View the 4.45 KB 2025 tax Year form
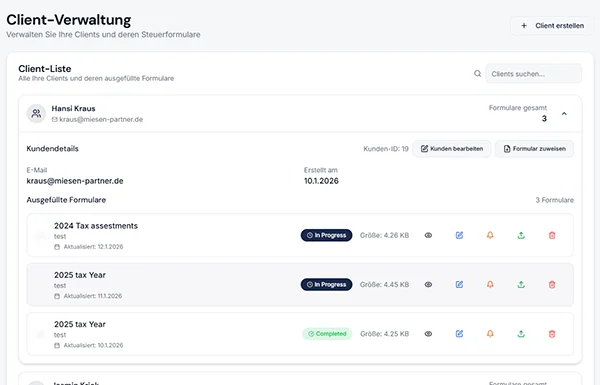The width and height of the screenshot is (600, 385). coord(428,284)
